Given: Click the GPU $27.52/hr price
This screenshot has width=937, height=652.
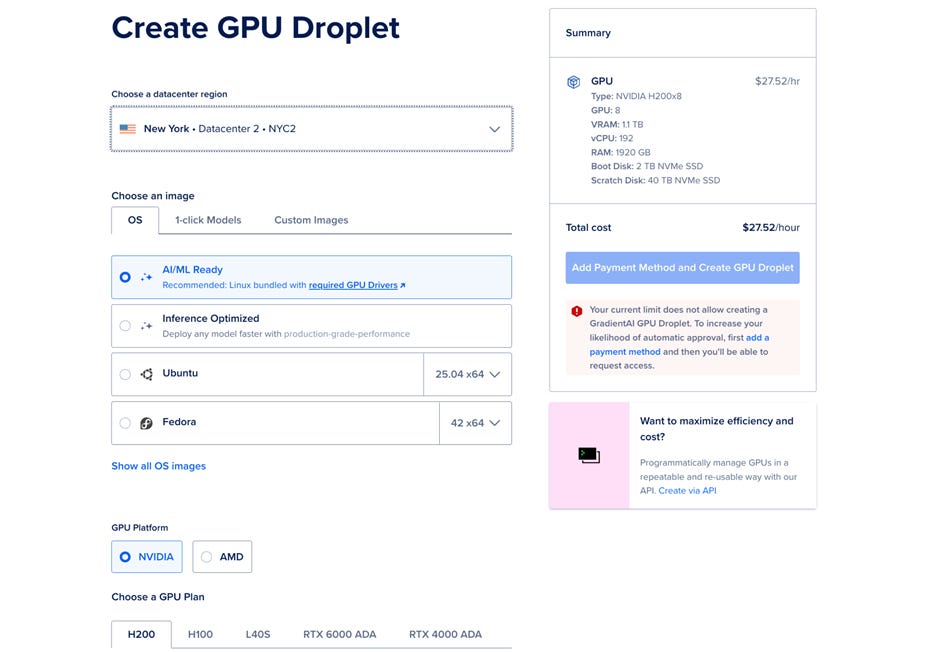Looking at the screenshot, I should tap(777, 81).
